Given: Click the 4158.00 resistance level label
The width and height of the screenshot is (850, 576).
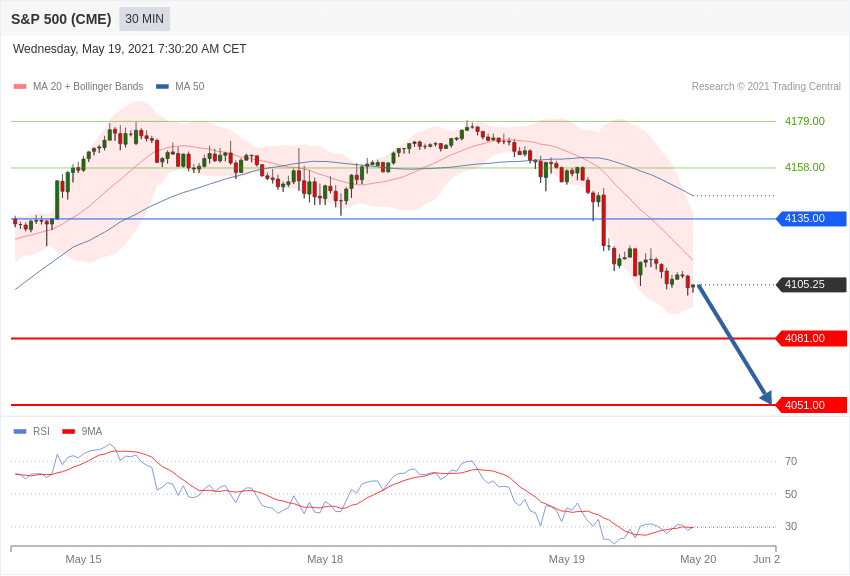Looking at the screenshot, I should click(804, 167).
